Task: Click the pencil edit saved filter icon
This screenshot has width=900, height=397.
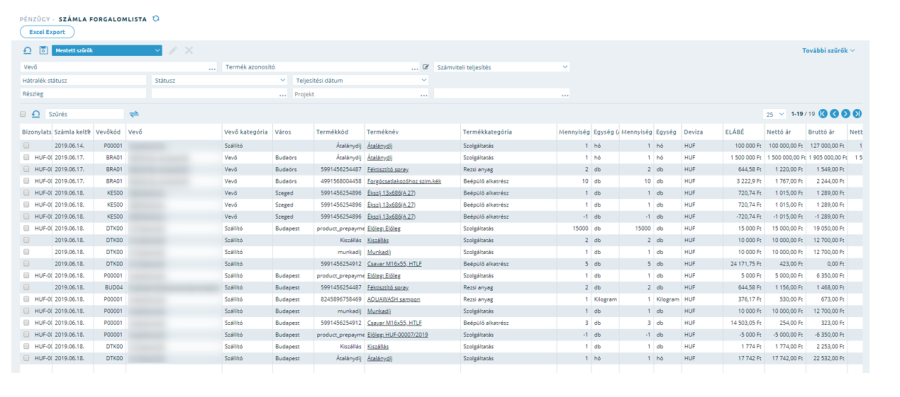Action: pos(173,50)
